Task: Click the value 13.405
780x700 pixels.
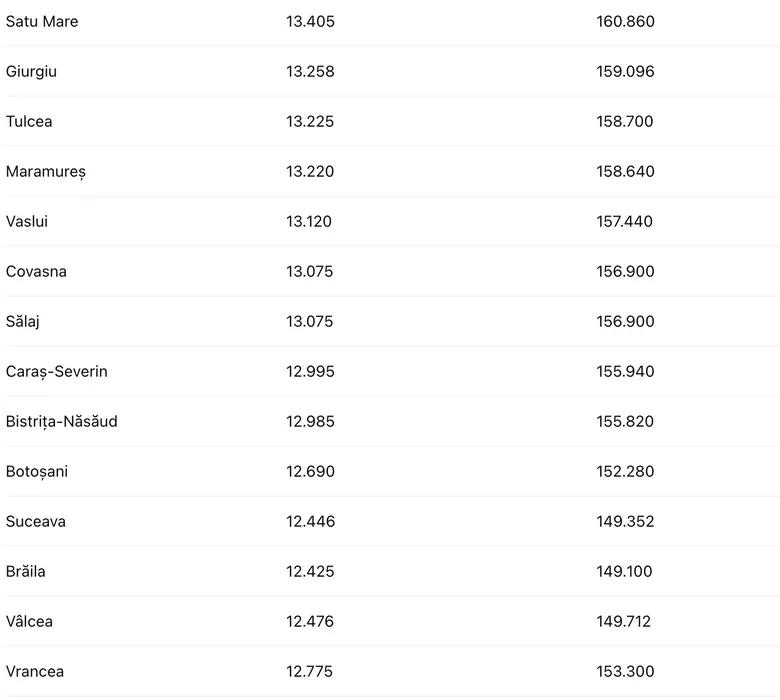Action: pos(310,22)
